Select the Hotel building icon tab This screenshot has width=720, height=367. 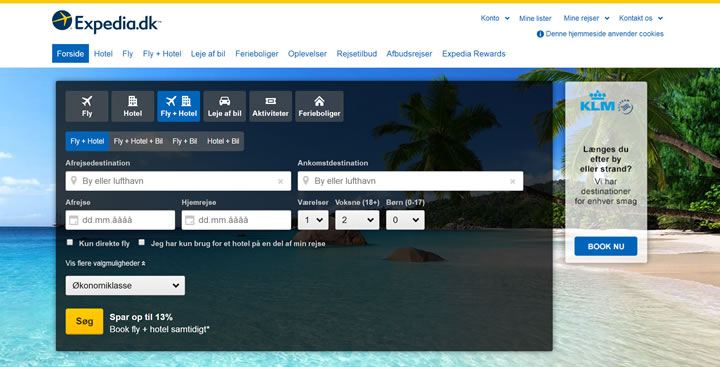pos(133,106)
